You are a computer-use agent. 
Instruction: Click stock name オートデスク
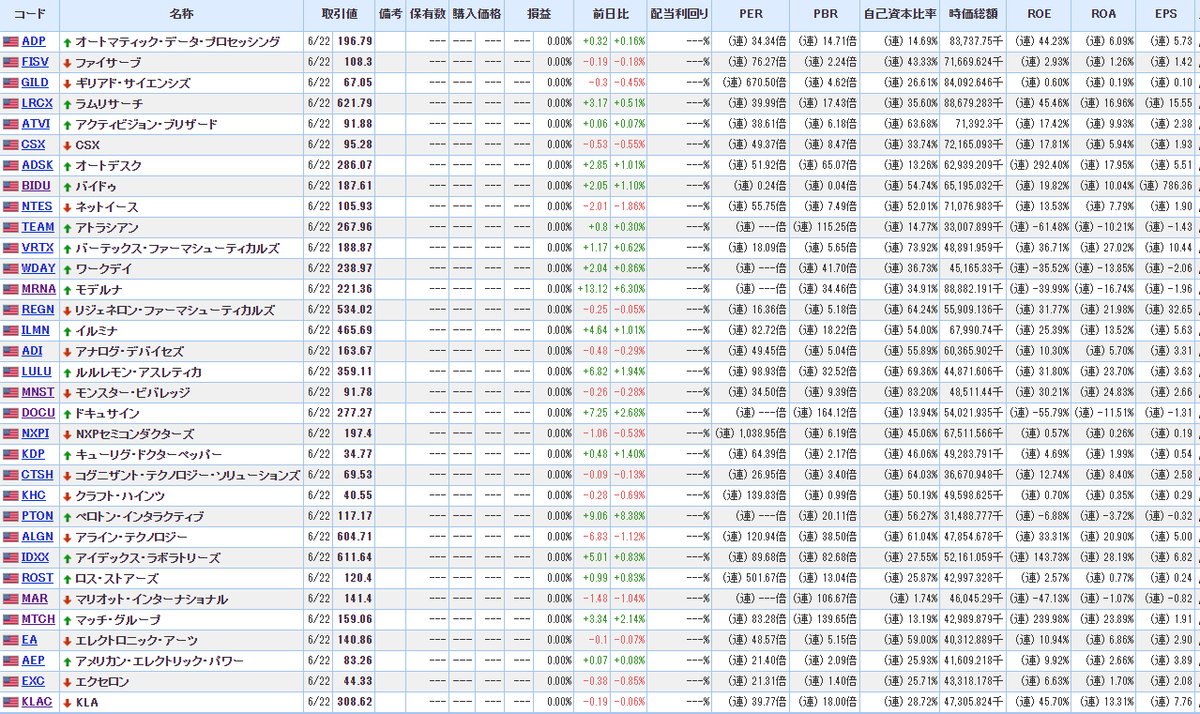pos(109,166)
